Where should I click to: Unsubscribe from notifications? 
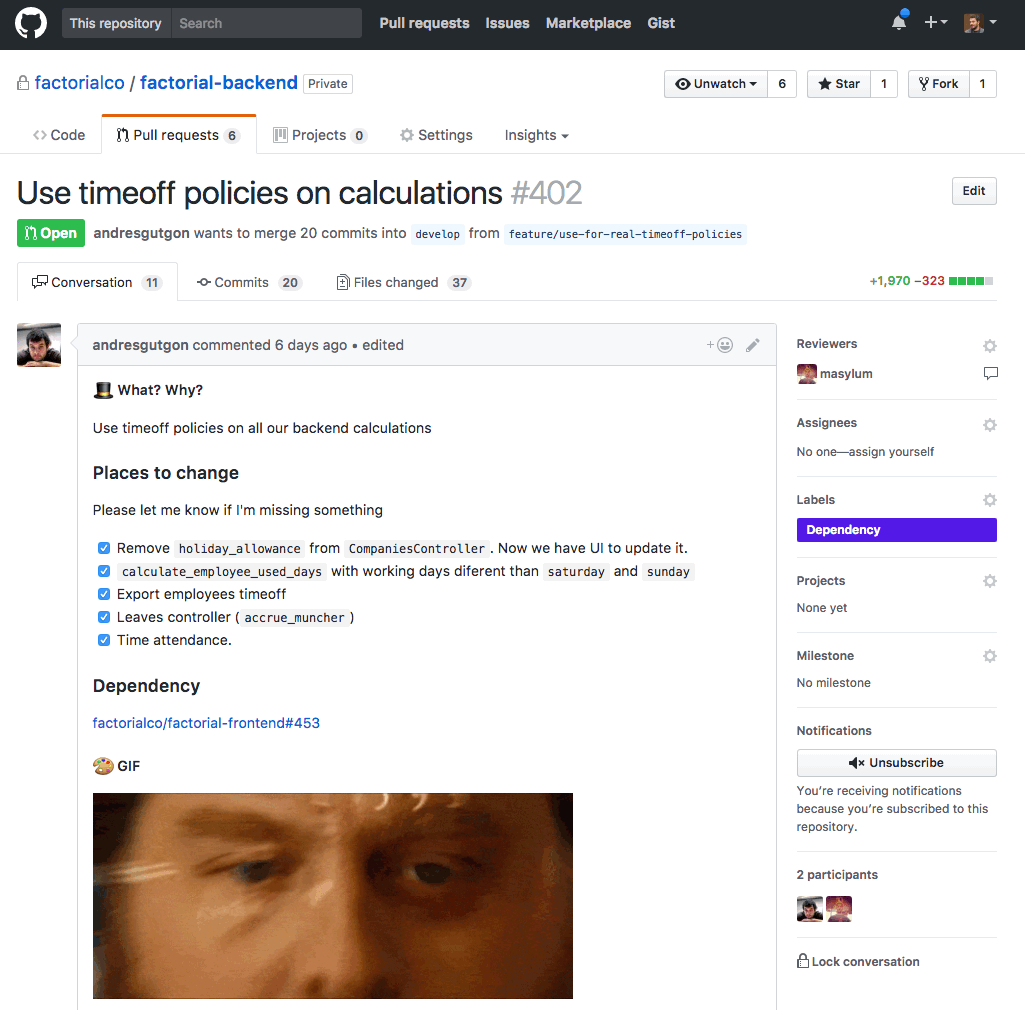[896, 763]
